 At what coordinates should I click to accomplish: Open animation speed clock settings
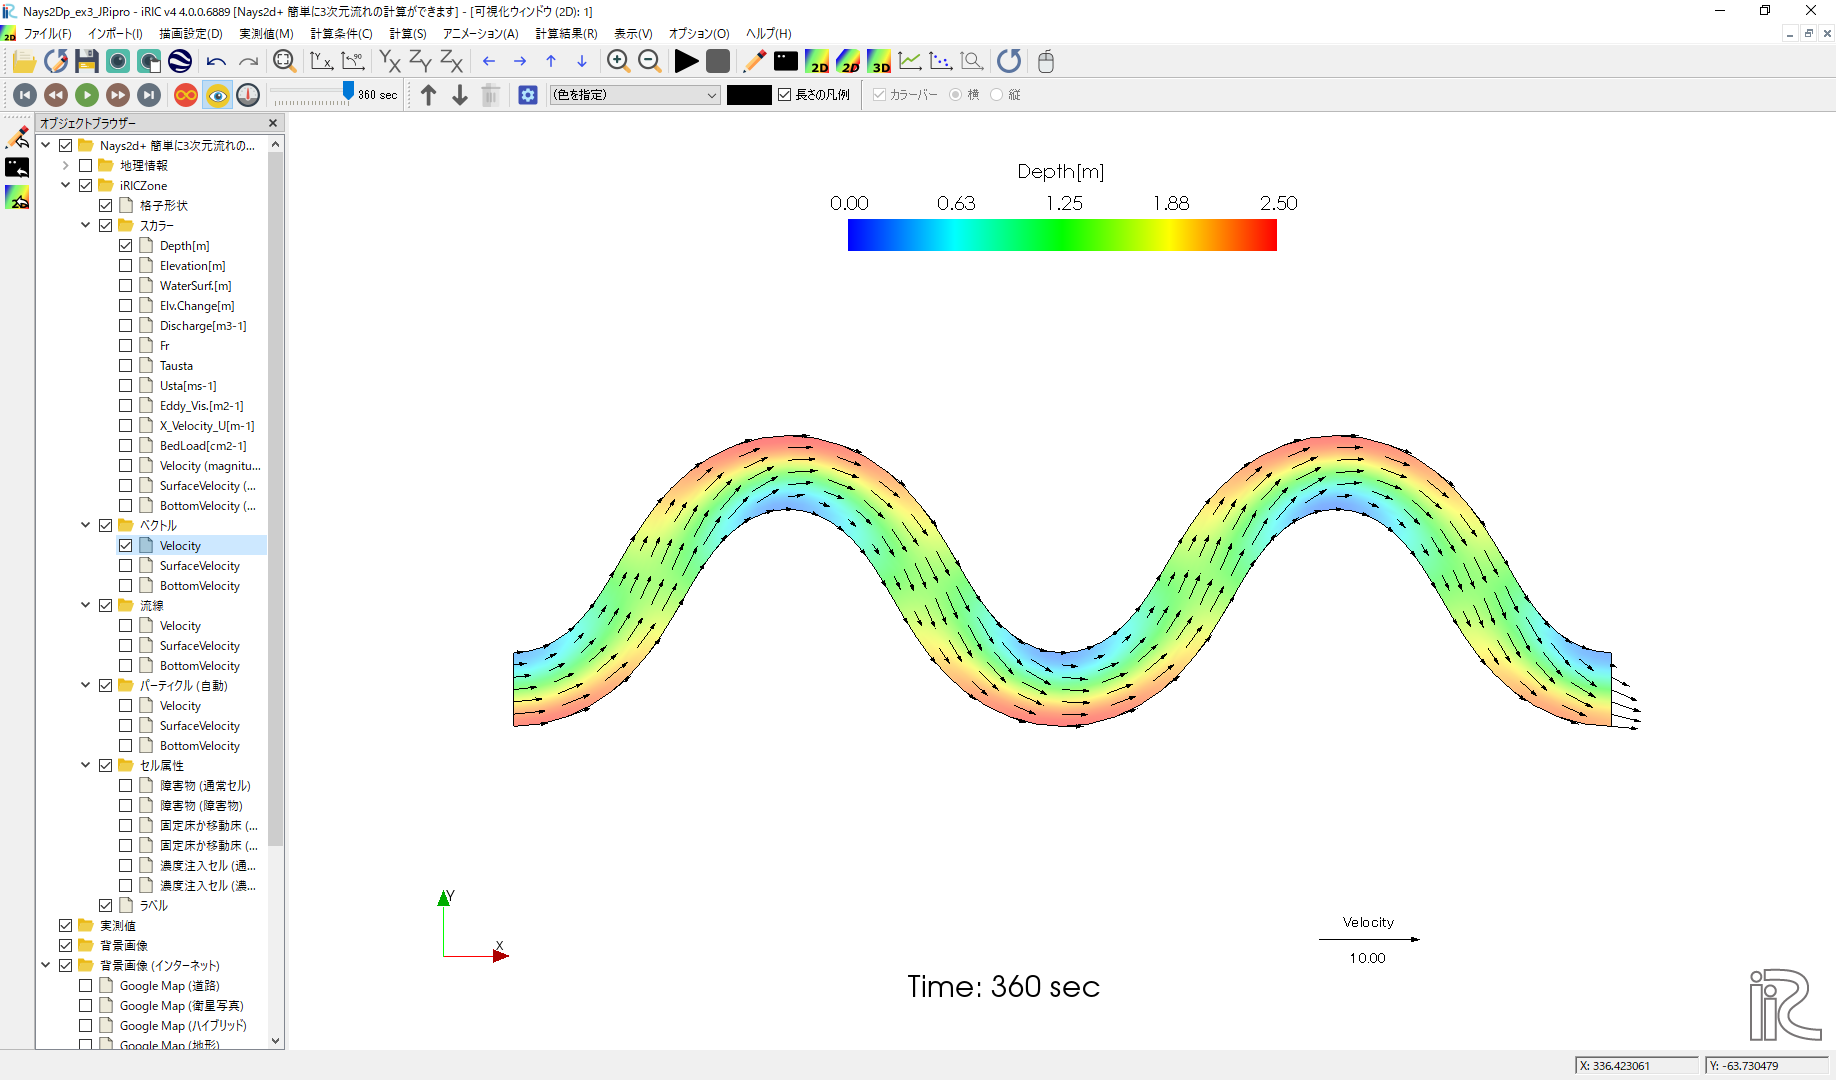coord(248,95)
